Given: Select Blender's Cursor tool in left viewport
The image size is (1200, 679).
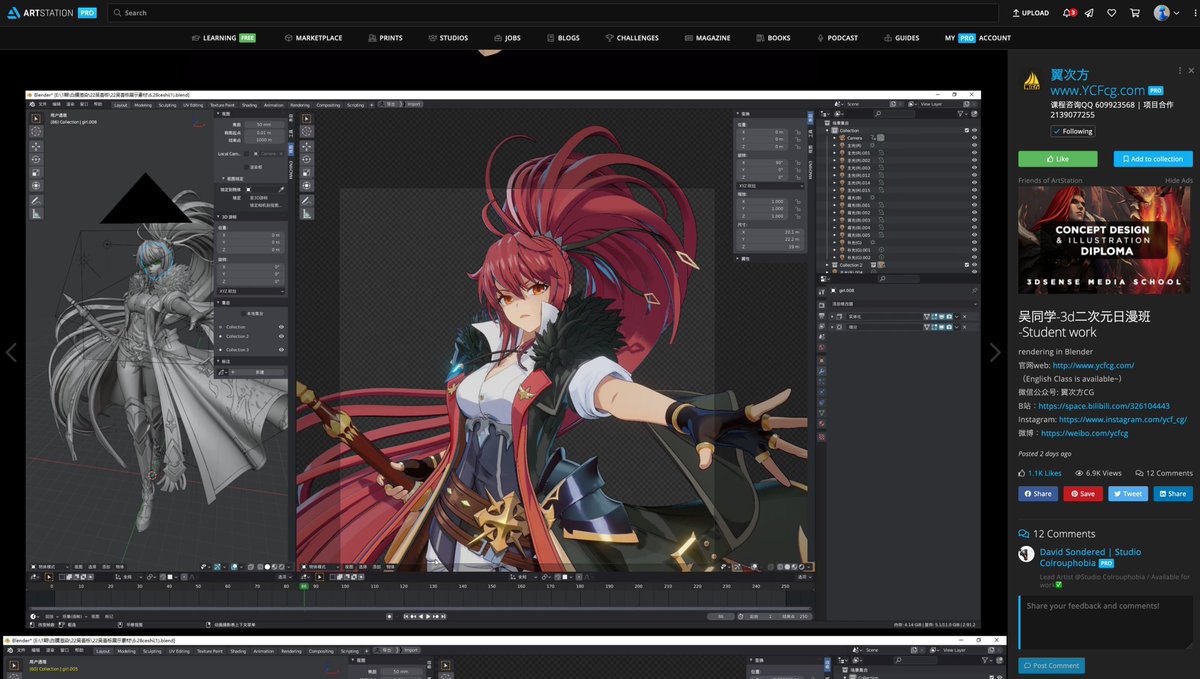Looking at the screenshot, I should click(36, 131).
